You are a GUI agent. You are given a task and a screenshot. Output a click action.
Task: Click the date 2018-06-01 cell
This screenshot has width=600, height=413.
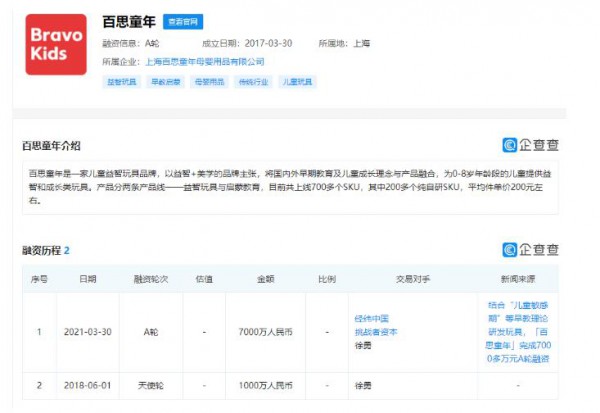click(x=88, y=385)
